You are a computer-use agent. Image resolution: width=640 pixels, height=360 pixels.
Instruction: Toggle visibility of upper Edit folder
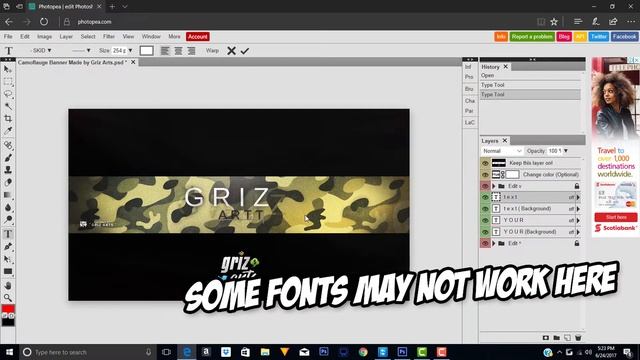tap(485, 186)
